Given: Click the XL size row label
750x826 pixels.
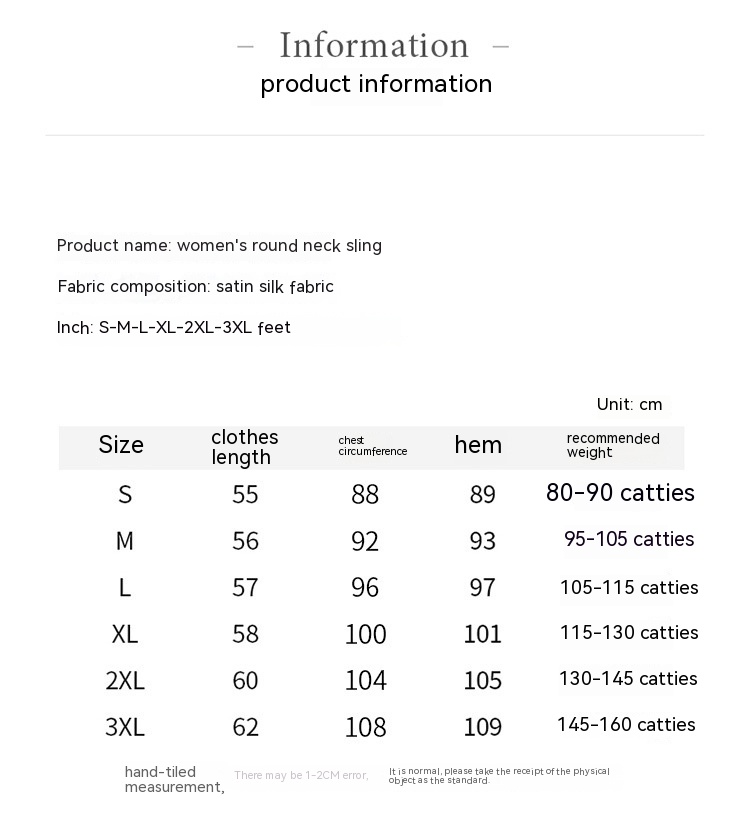Looking at the screenshot, I should click(x=125, y=634).
